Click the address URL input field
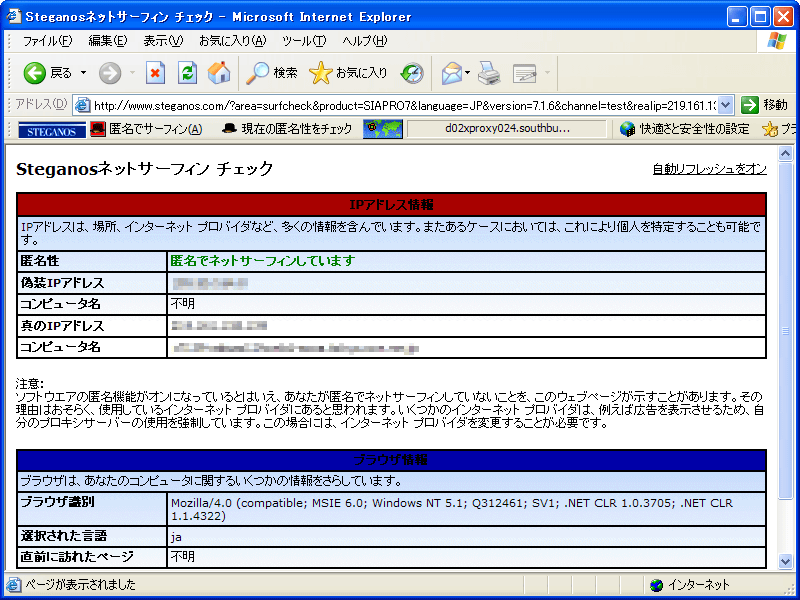Image resolution: width=800 pixels, height=600 pixels. coord(404,106)
